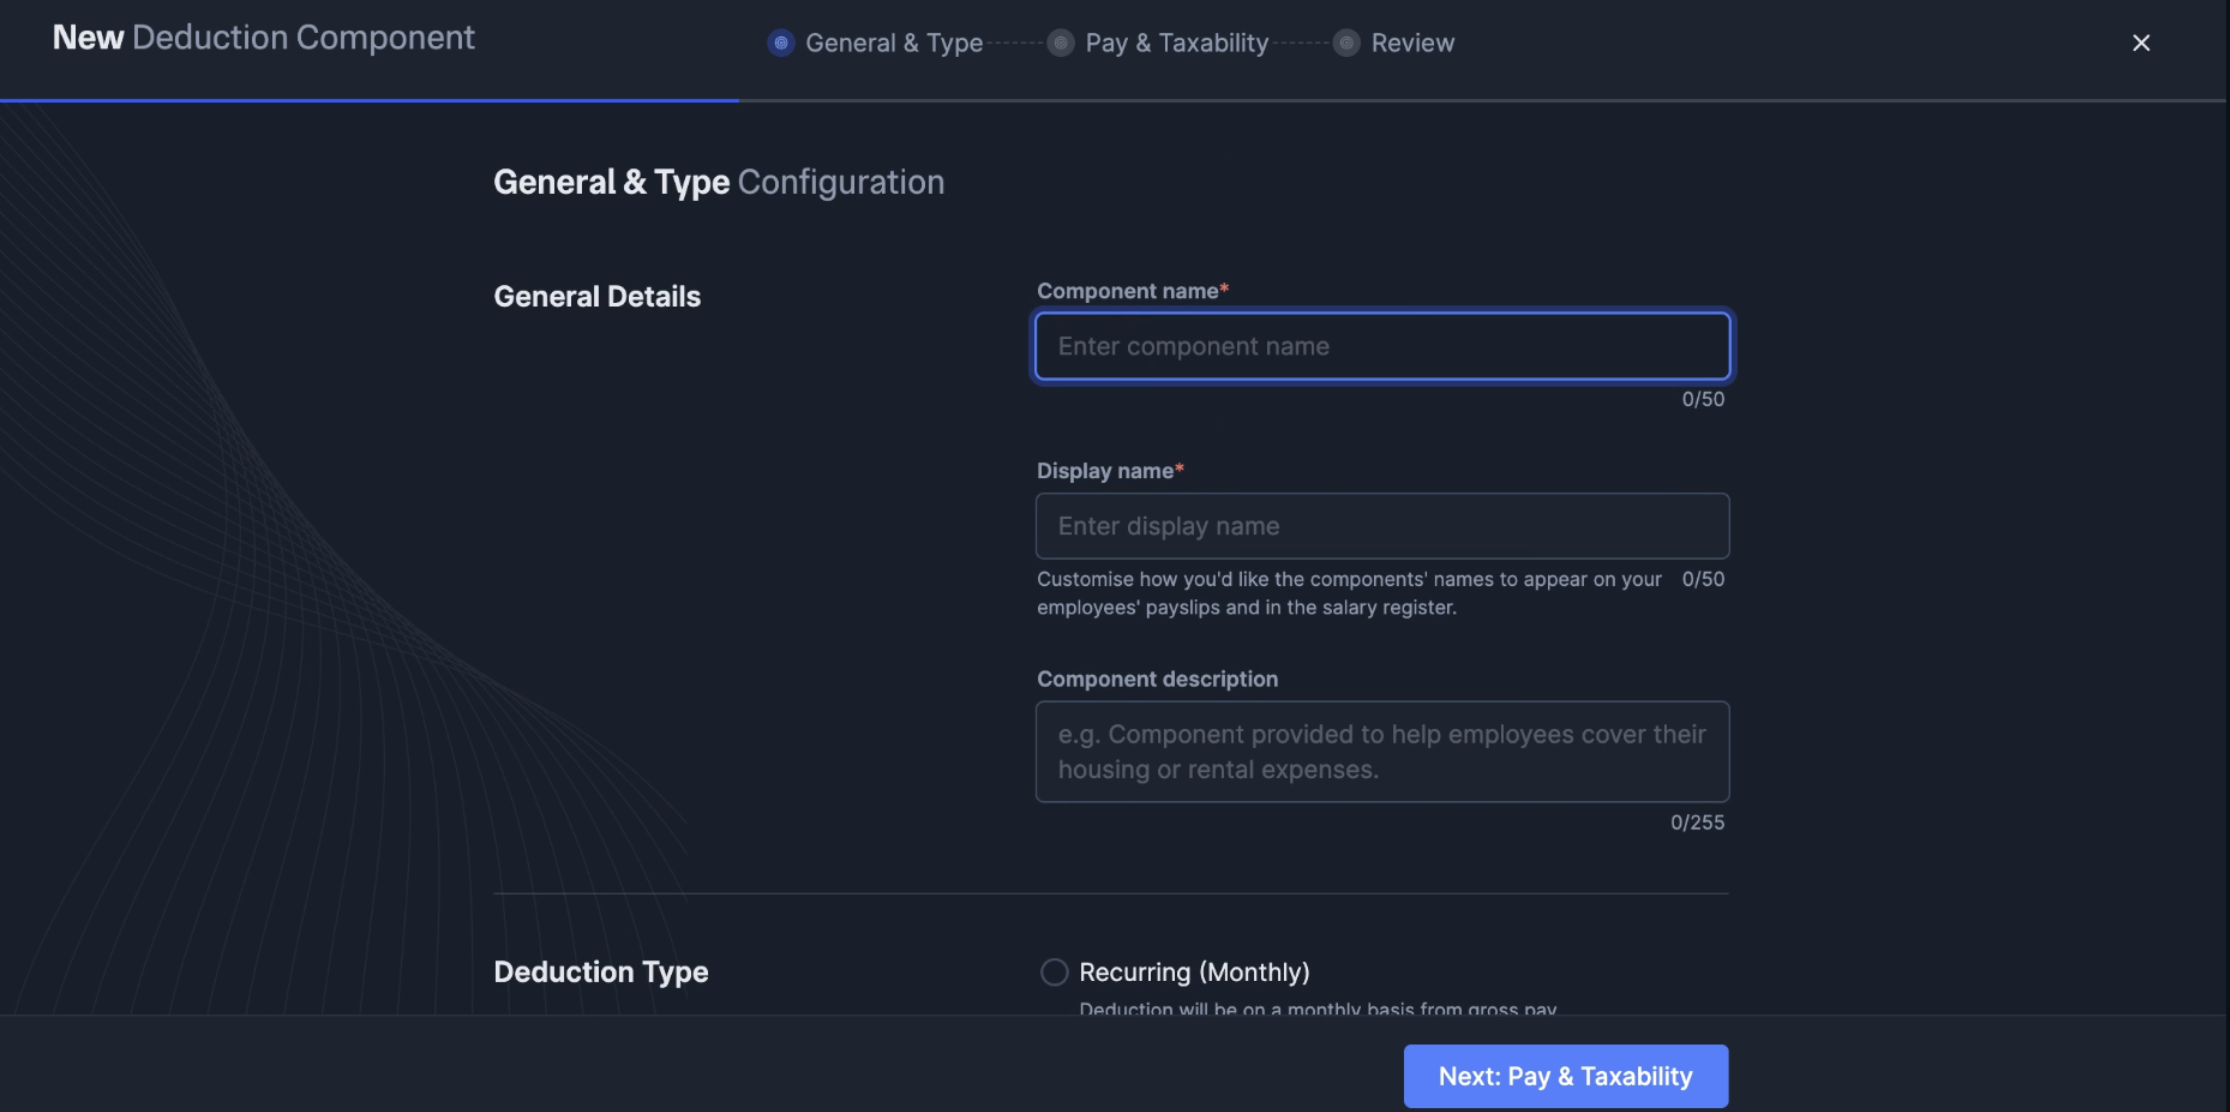This screenshot has height=1112, width=2230.
Task: Close the New Deduction Component dialog
Action: click(2140, 43)
